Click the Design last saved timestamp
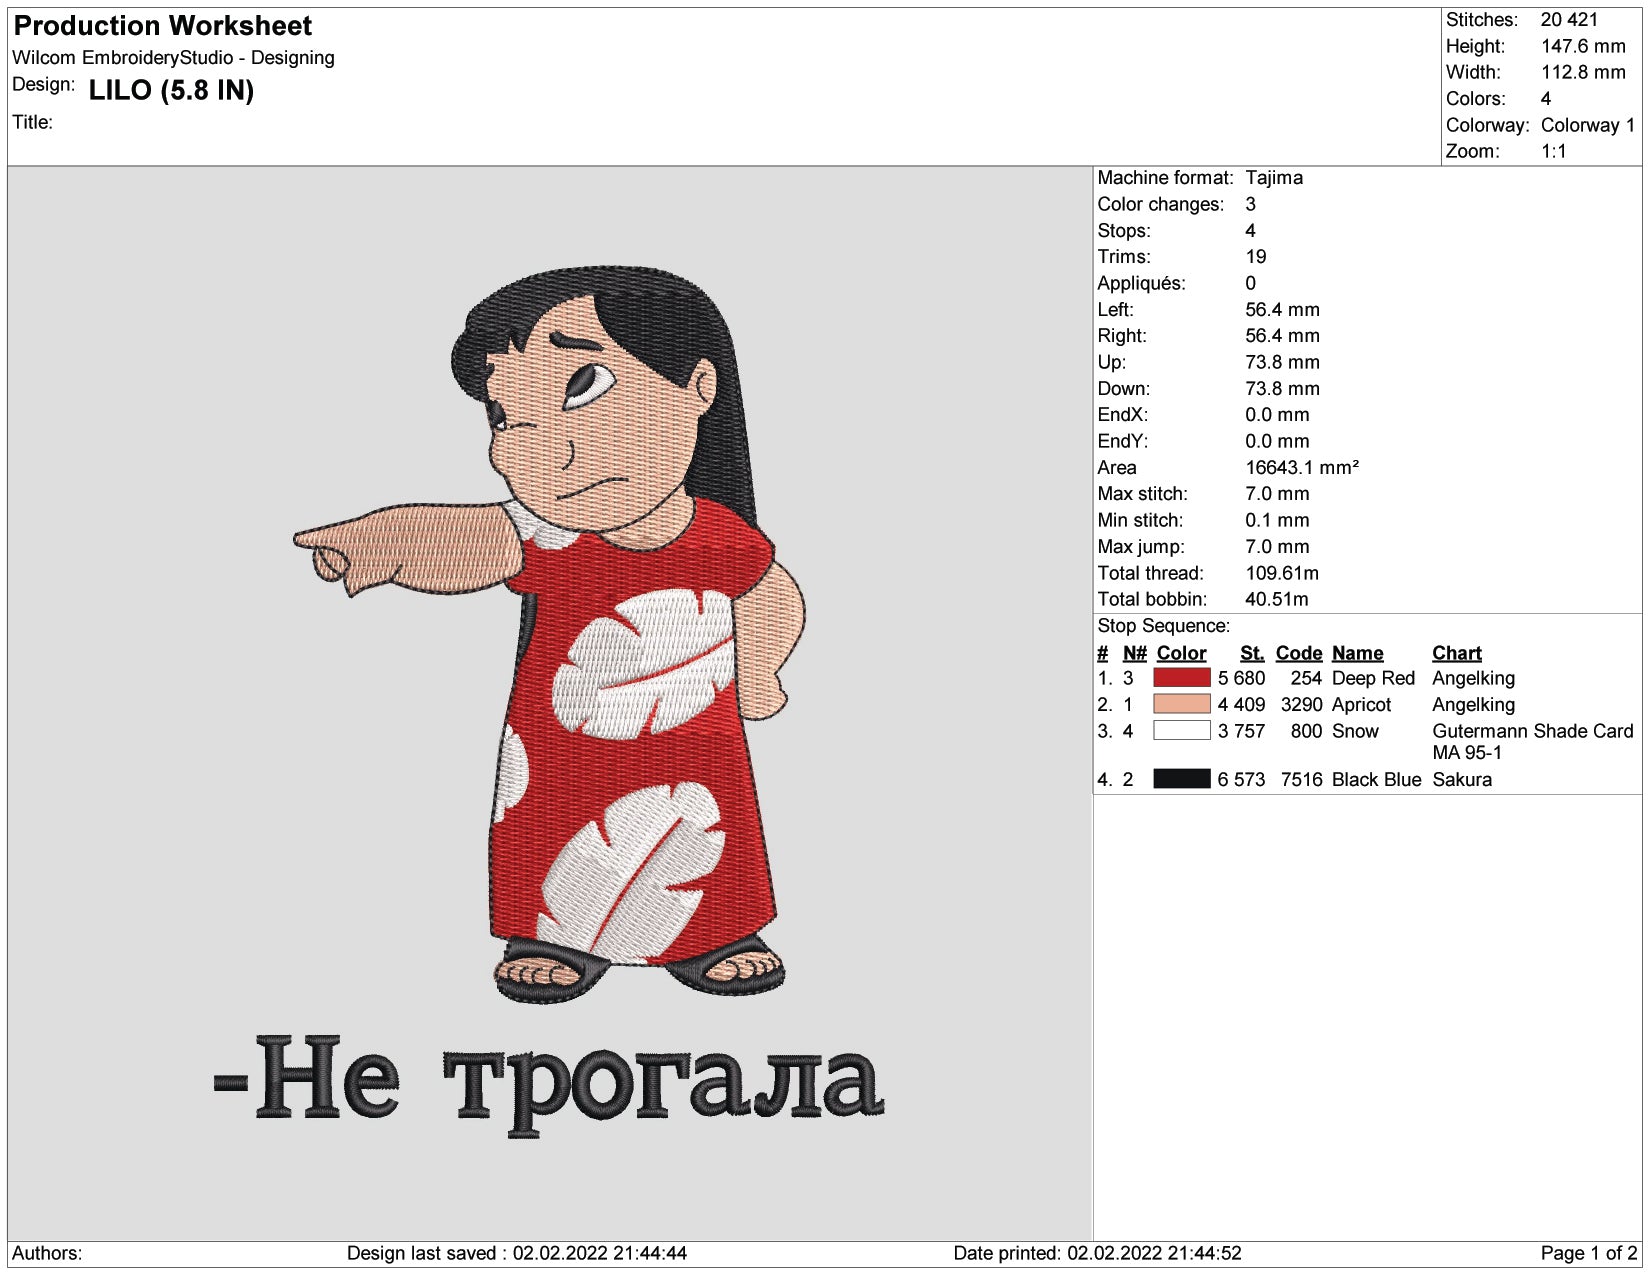Viewport: 1650px width, 1275px height. pyautogui.click(x=516, y=1253)
